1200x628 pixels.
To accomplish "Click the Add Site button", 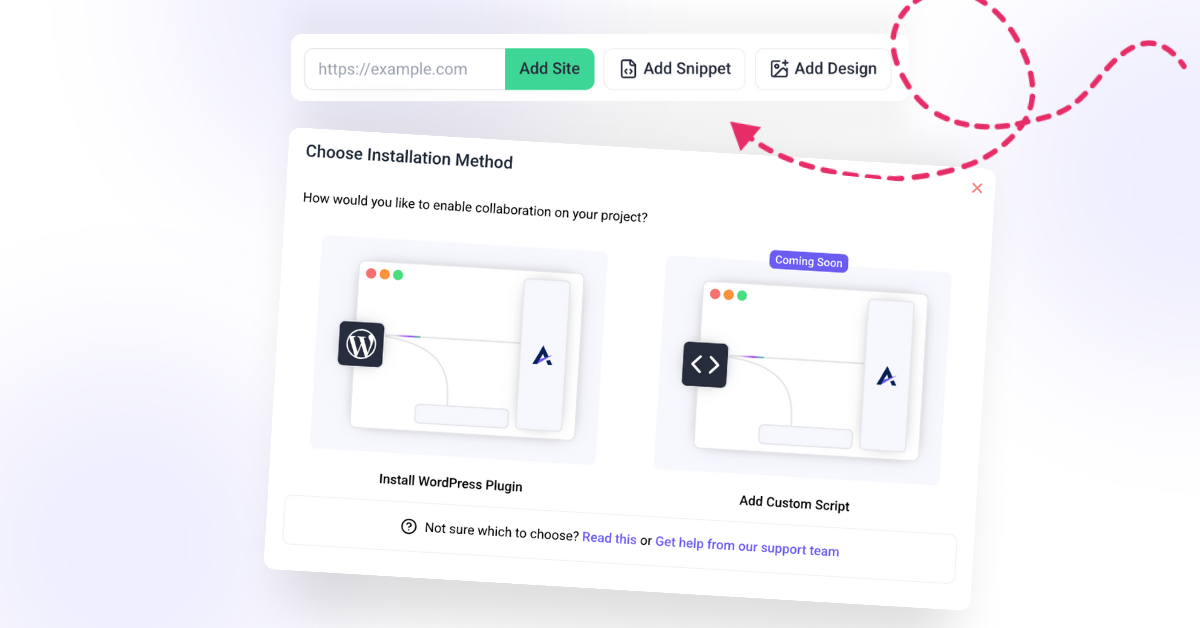I will tap(550, 69).
